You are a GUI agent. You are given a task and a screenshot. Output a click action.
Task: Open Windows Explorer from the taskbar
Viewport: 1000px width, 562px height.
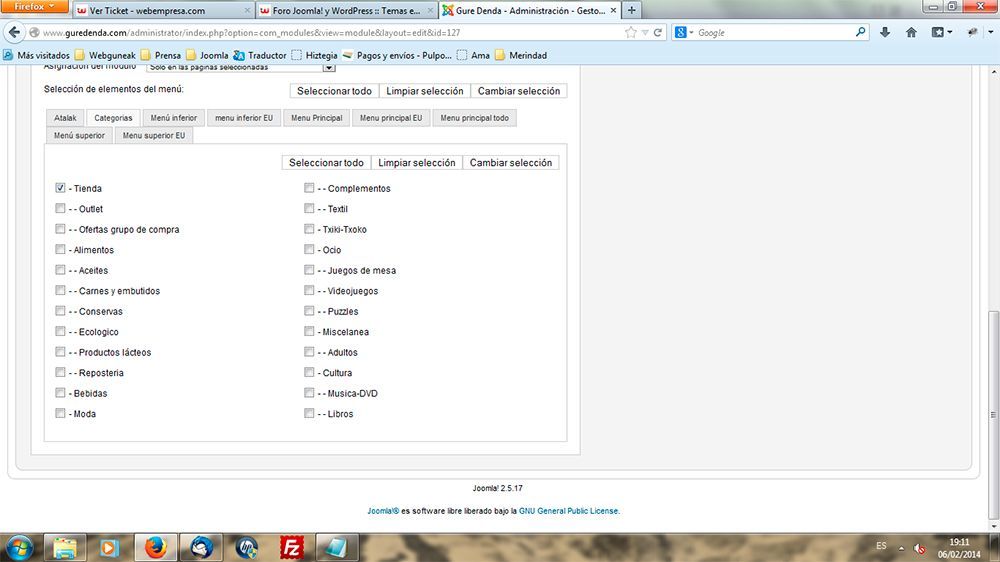click(x=64, y=548)
